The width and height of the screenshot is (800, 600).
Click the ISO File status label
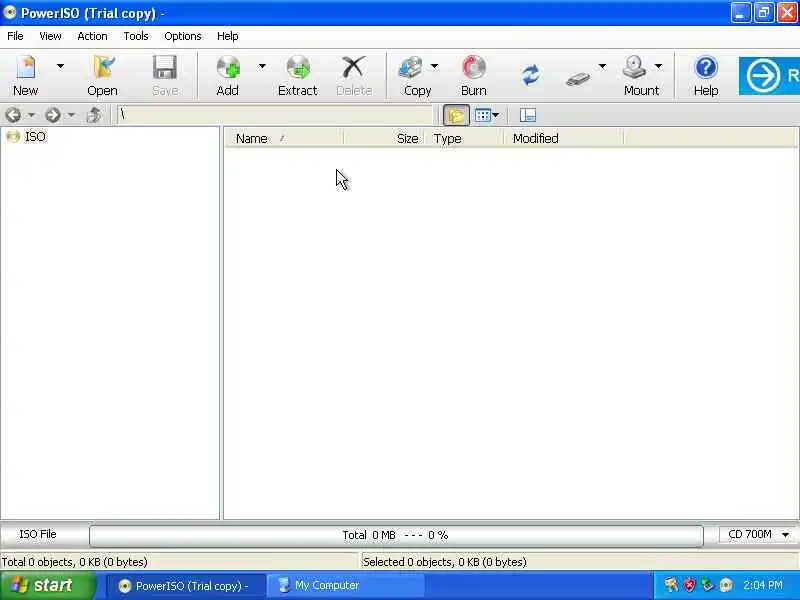(38, 534)
